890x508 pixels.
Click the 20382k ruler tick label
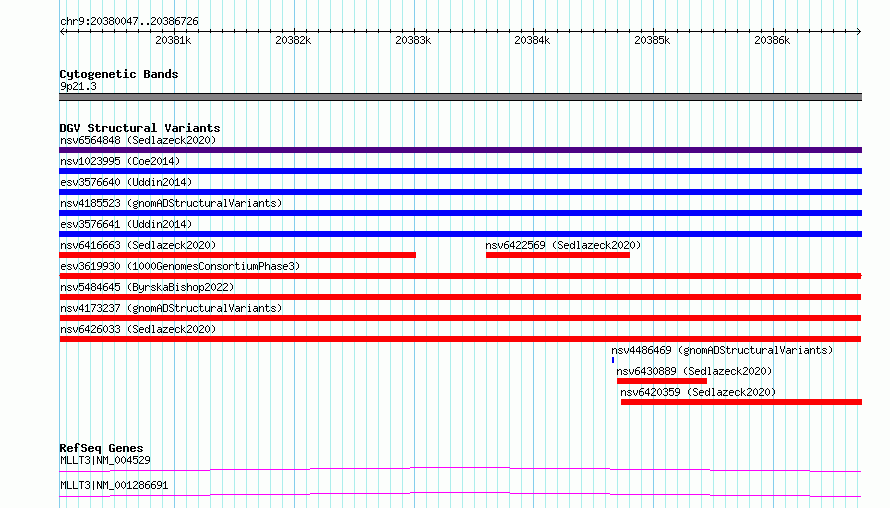click(293, 40)
